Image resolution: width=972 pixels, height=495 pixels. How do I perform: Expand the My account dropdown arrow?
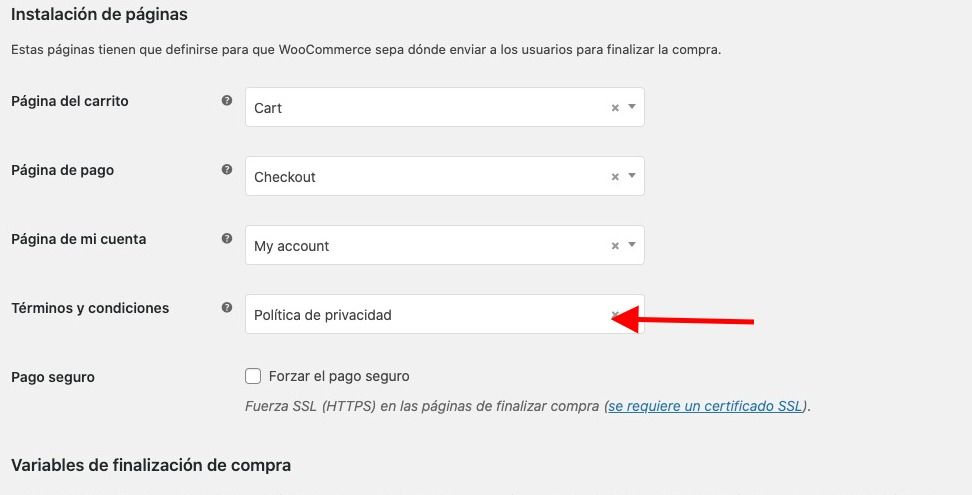point(632,245)
